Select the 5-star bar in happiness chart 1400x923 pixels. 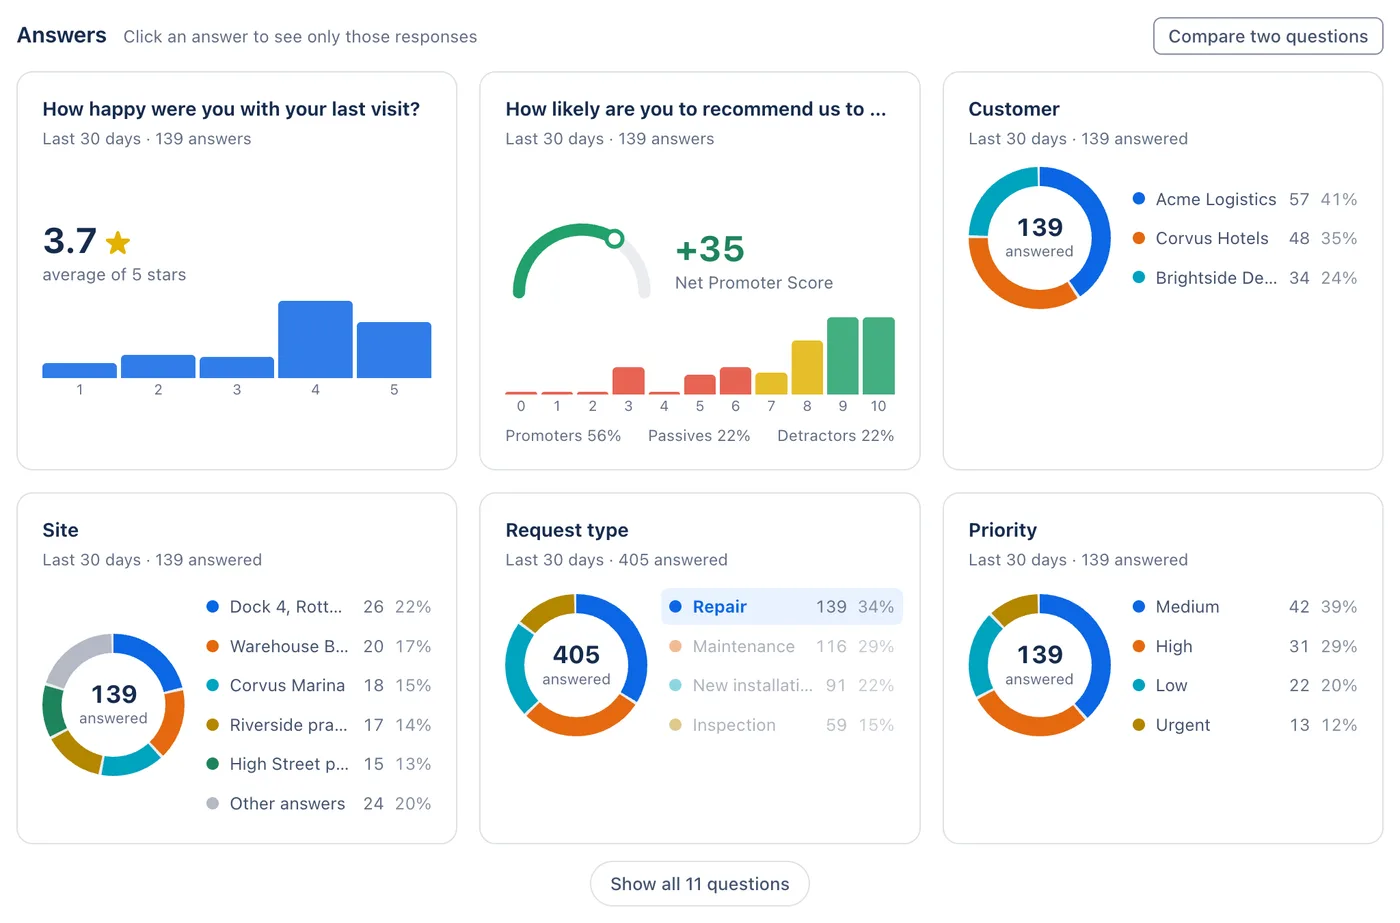(x=394, y=350)
